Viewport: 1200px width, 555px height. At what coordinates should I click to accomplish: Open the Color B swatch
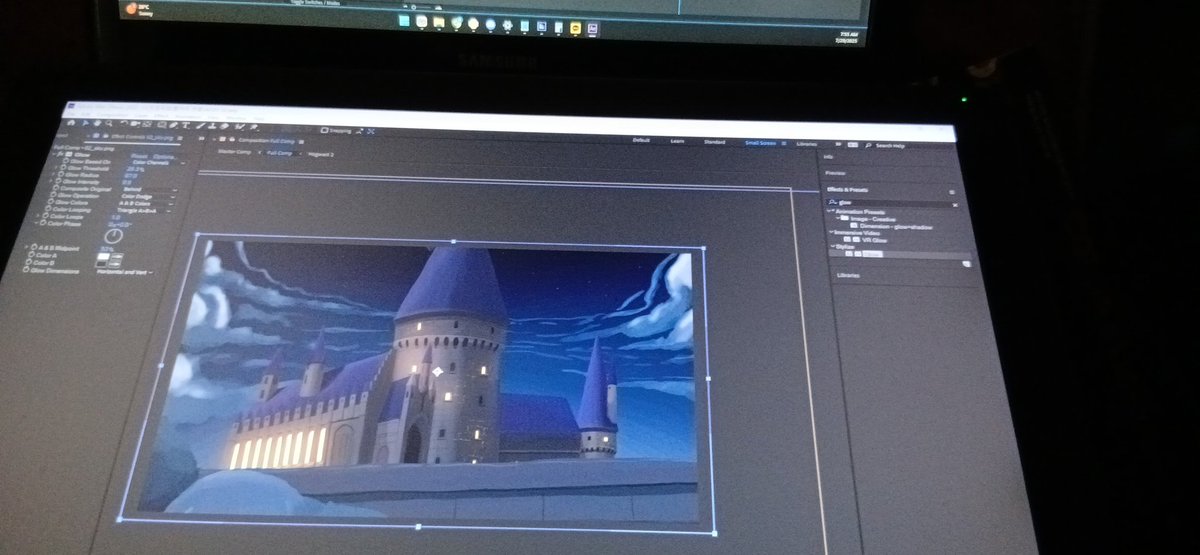[x=102, y=264]
